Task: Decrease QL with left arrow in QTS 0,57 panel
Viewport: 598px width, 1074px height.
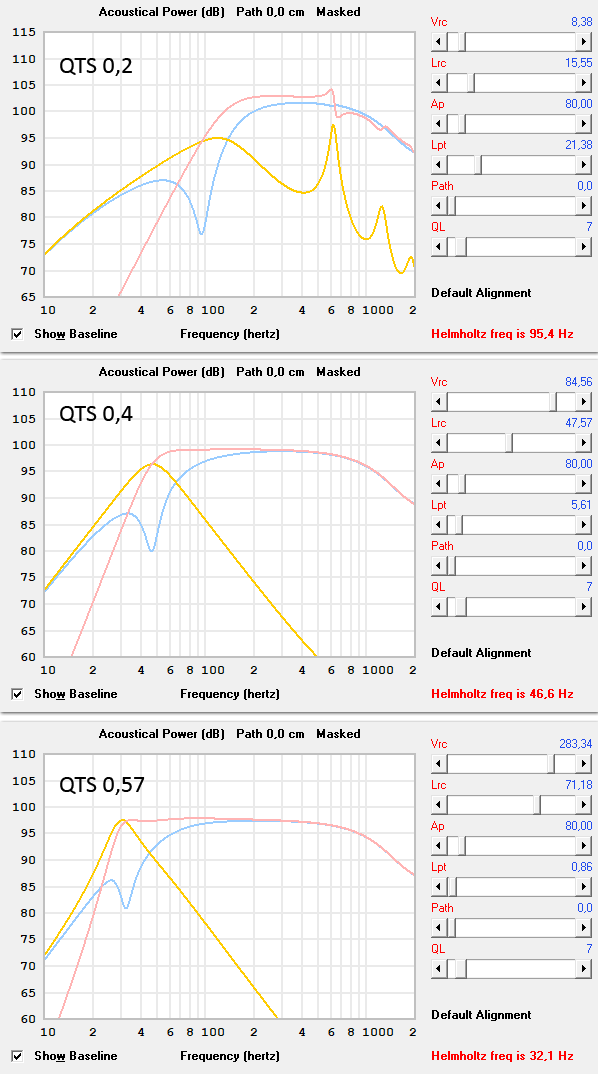Action: coord(439,969)
